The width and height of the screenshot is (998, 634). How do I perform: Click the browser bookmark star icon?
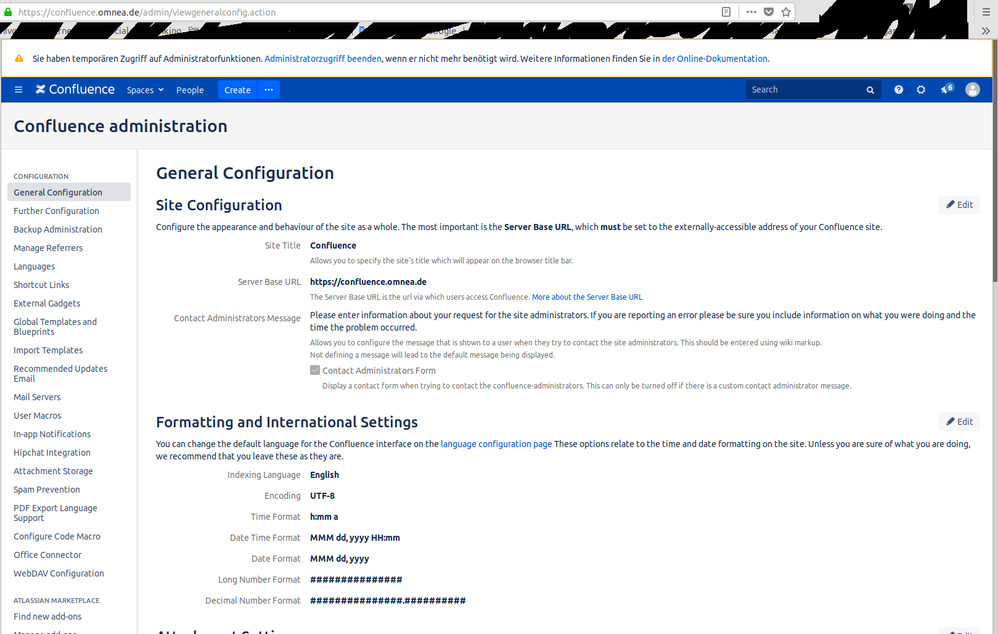pyautogui.click(x=785, y=12)
